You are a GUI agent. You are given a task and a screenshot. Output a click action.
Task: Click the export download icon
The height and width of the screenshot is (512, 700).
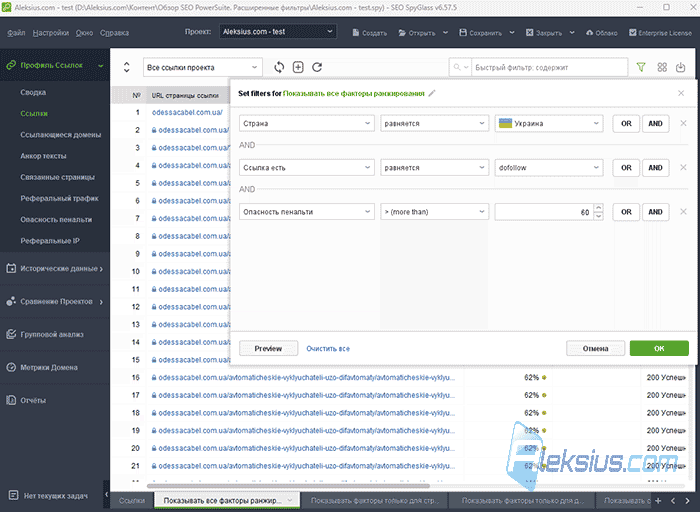[x=680, y=67]
